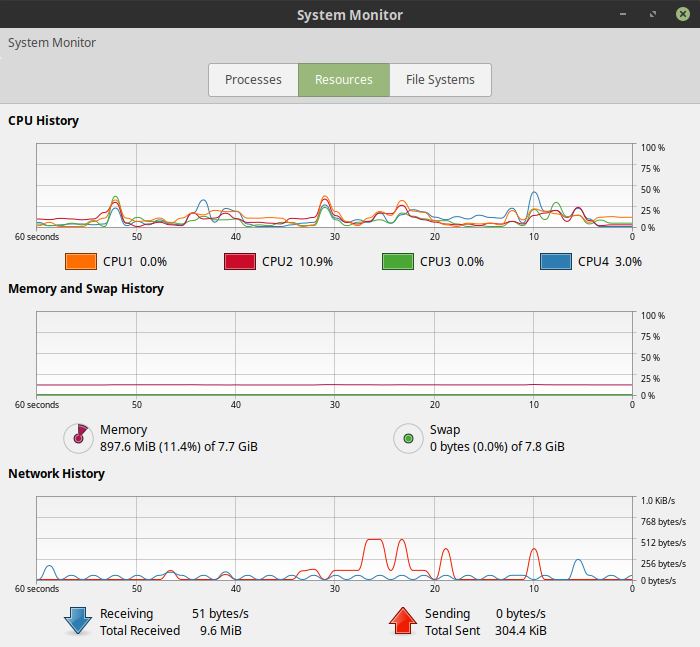Open the CPU1 orange color swatch

pyautogui.click(x=79, y=261)
